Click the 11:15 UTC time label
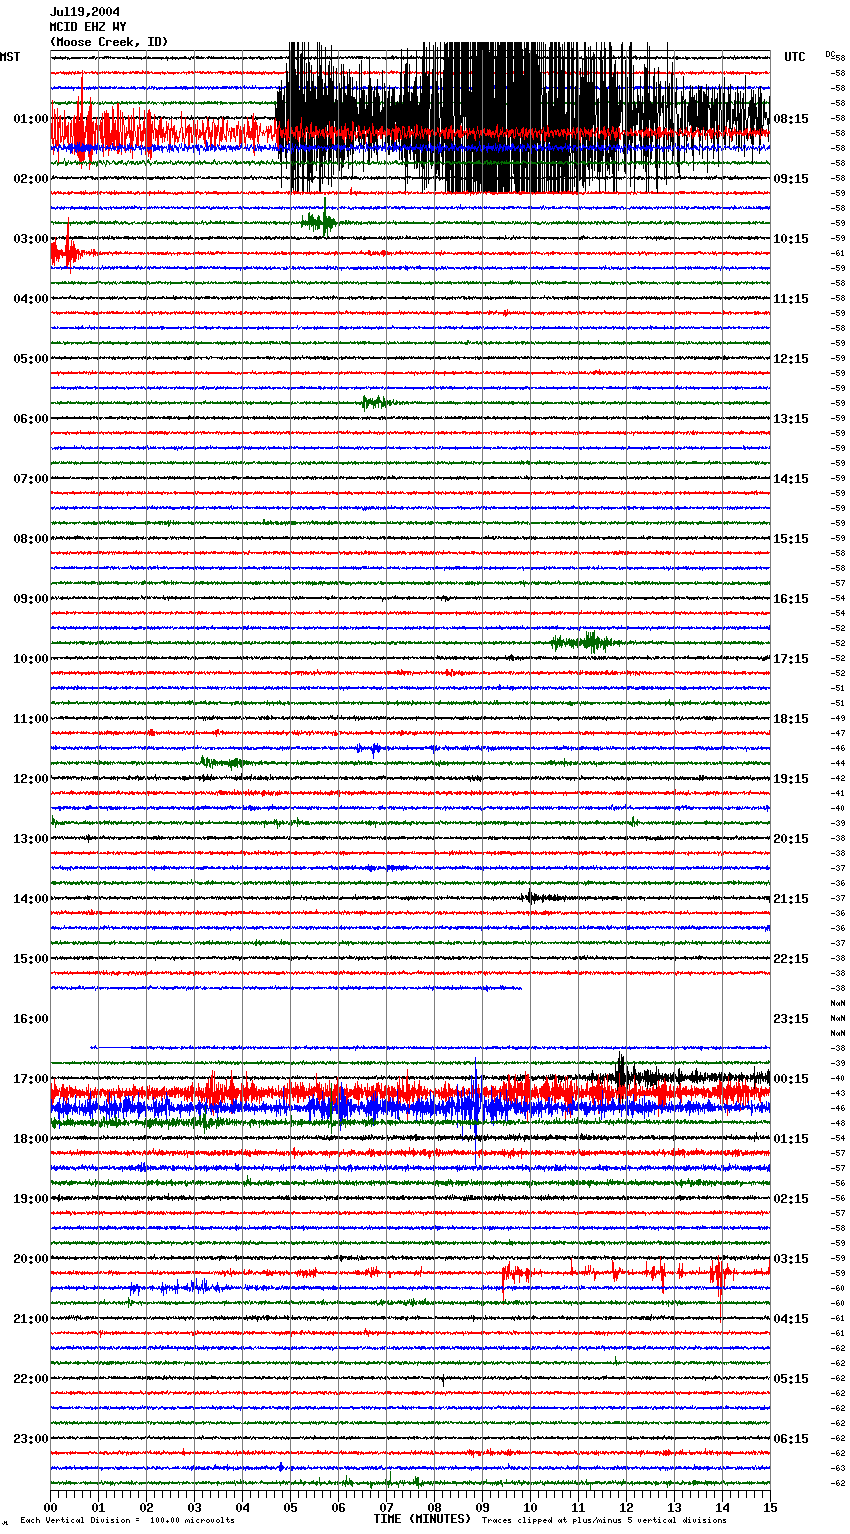This screenshot has height=1534, width=850. tap(791, 298)
